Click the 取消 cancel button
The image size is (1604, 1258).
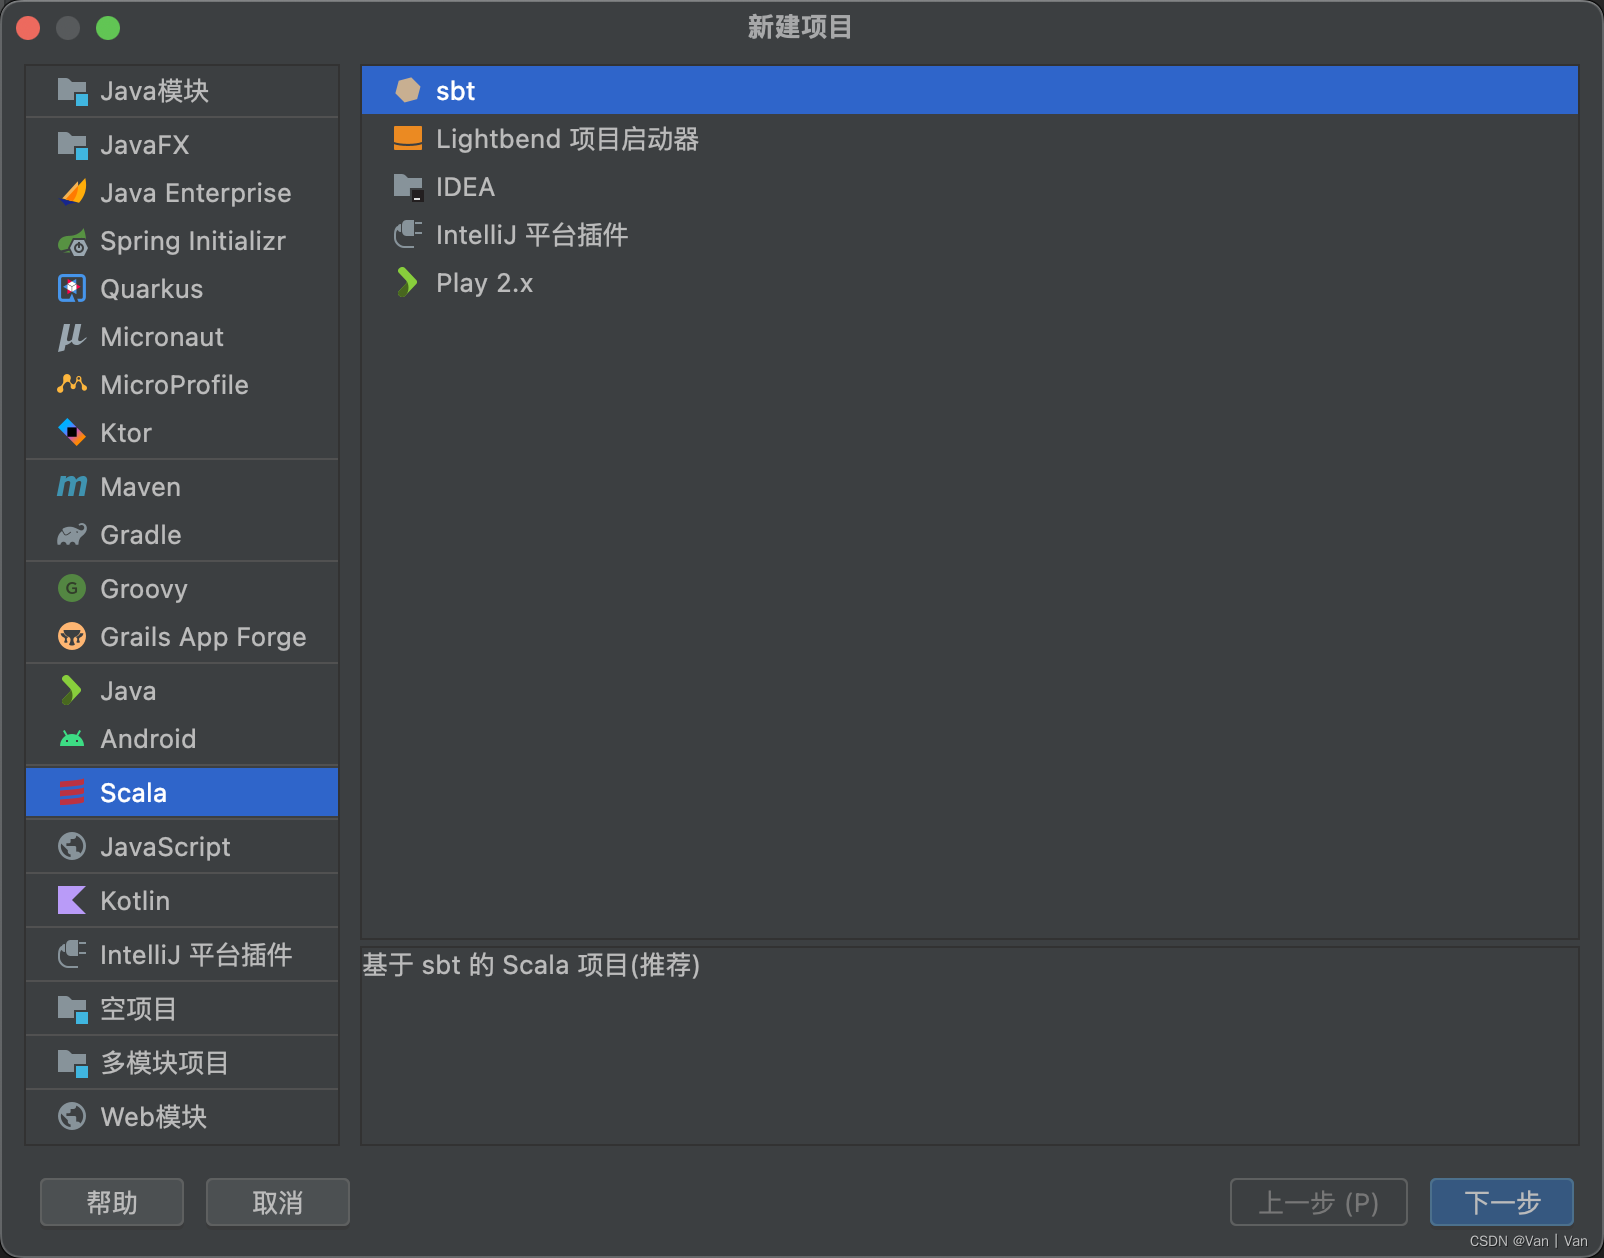click(x=278, y=1202)
